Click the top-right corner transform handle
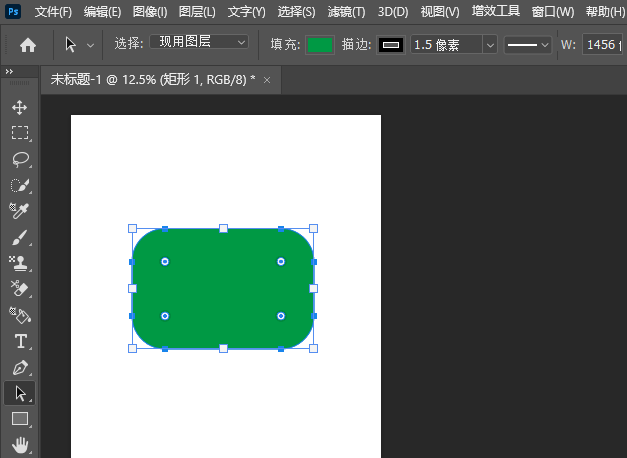The height and width of the screenshot is (458, 627). click(314, 228)
